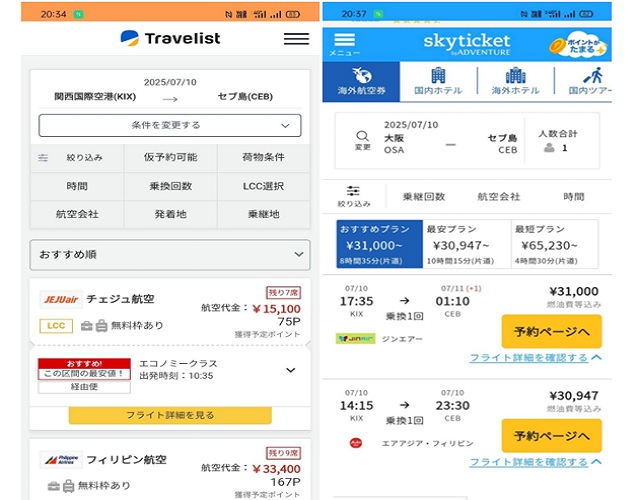Tap the おすすめ! この区間の最安値 badge

tap(84, 369)
